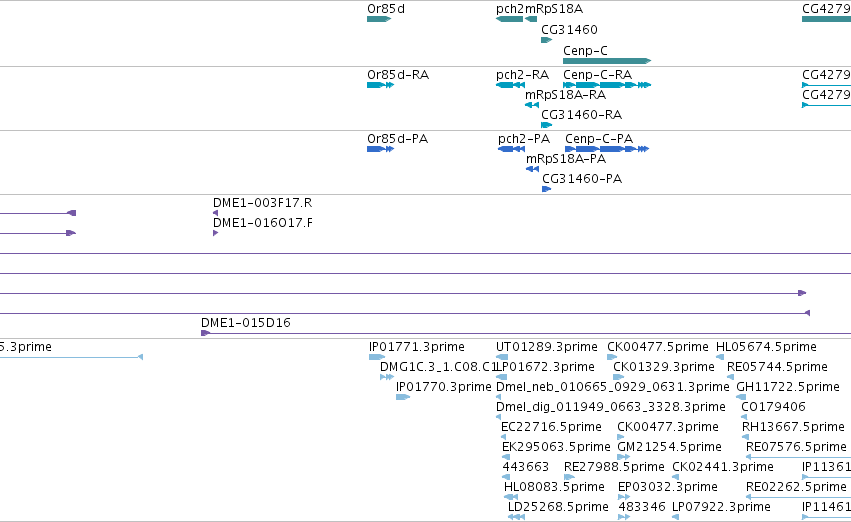Image resolution: width=851 pixels, height=522 pixels.
Task: Click the RE02262.5prime EST label
Action: point(796,487)
